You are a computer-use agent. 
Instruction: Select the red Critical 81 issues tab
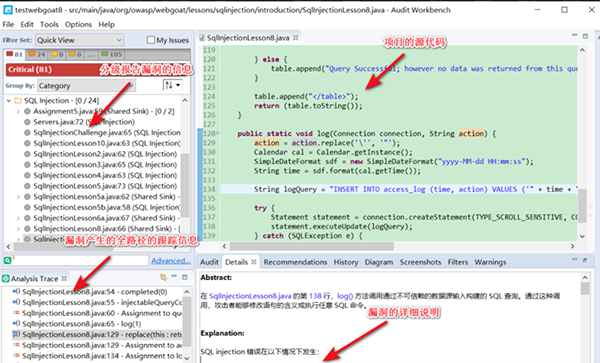click(x=15, y=54)
